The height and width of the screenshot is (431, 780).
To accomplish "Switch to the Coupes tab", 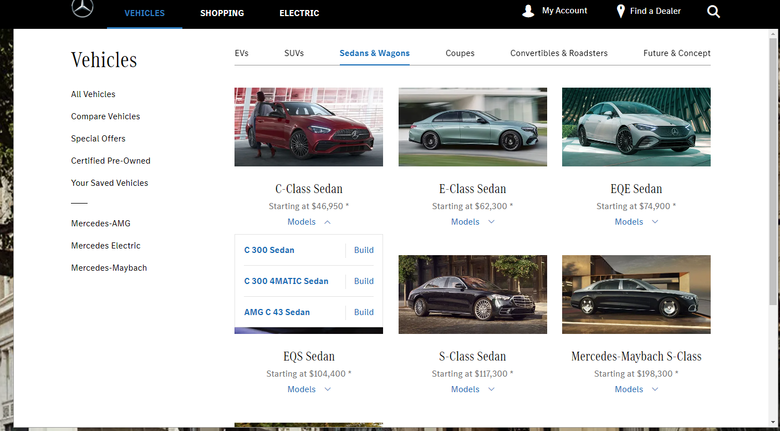I will 460,53.
